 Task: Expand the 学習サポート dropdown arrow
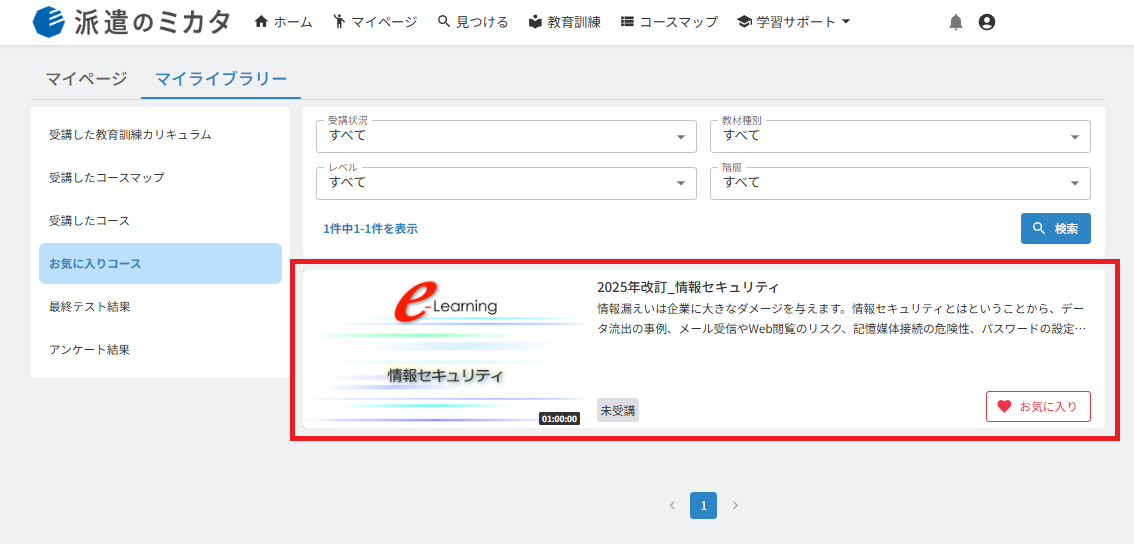point(845,22)
